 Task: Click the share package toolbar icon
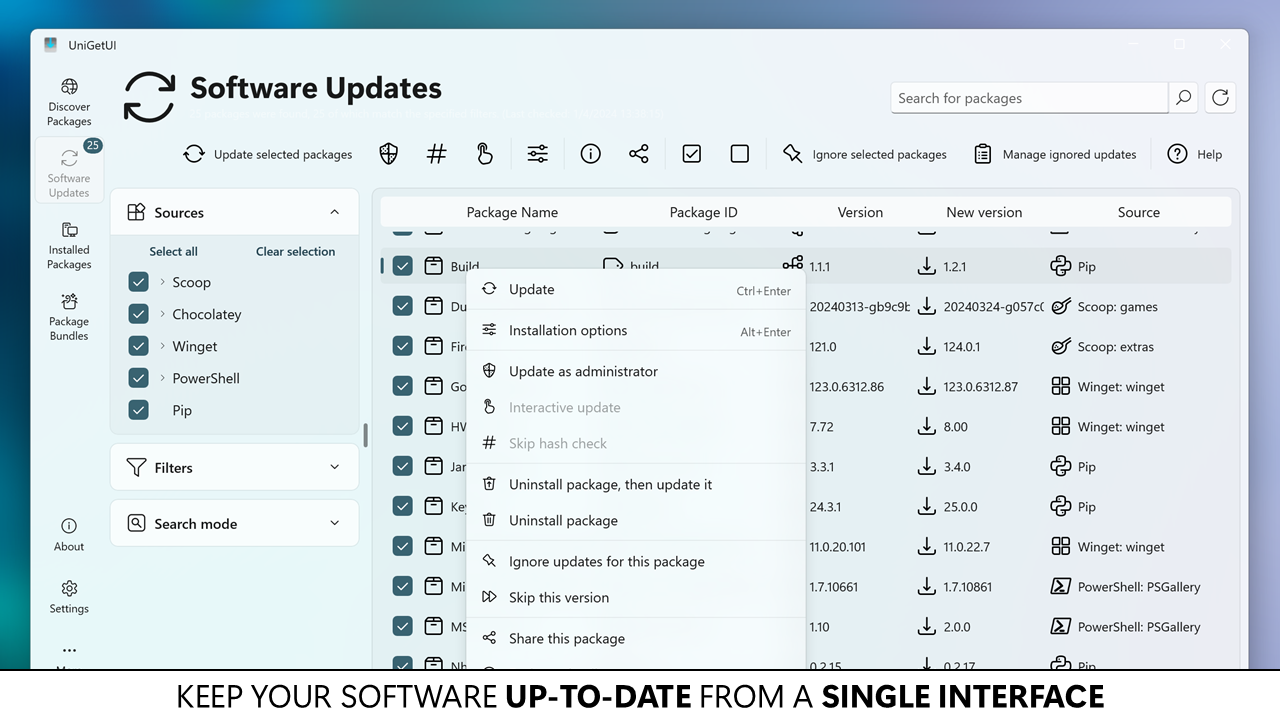click(x=639, y=153)
